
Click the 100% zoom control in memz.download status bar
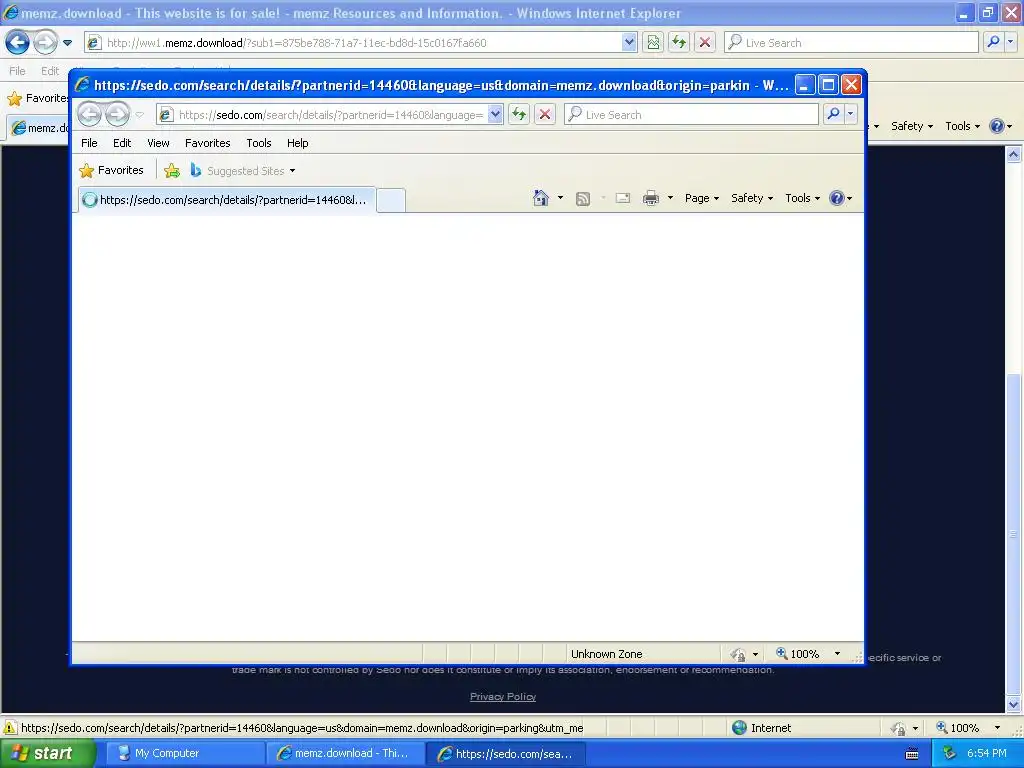coord(957,728)
